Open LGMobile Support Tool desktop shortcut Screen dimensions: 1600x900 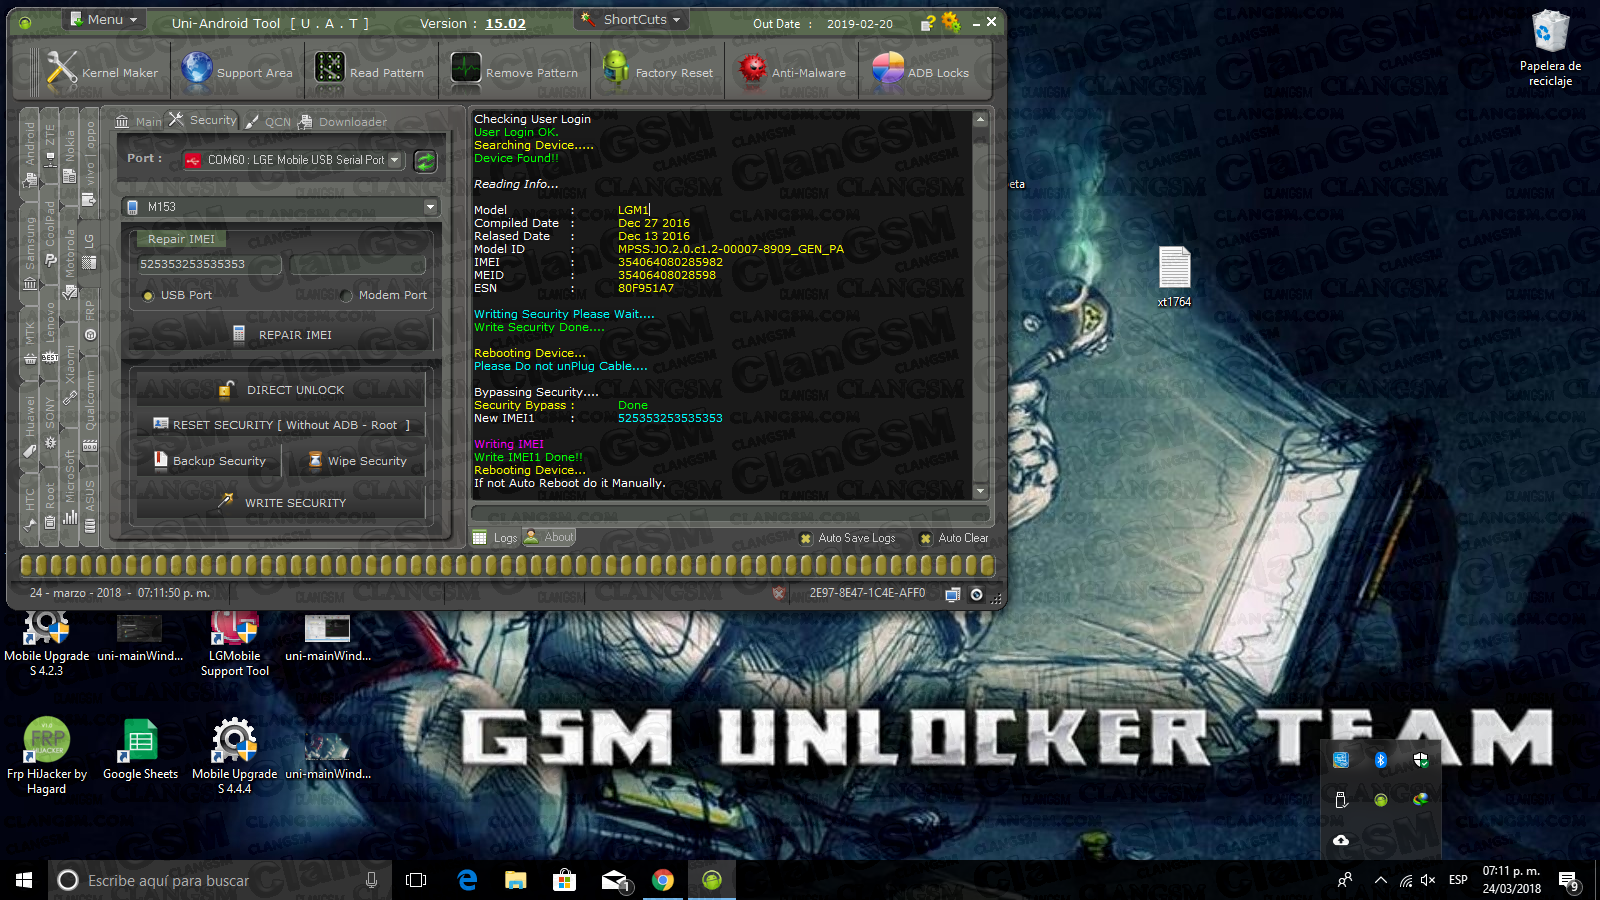click(x=234, y=643)
